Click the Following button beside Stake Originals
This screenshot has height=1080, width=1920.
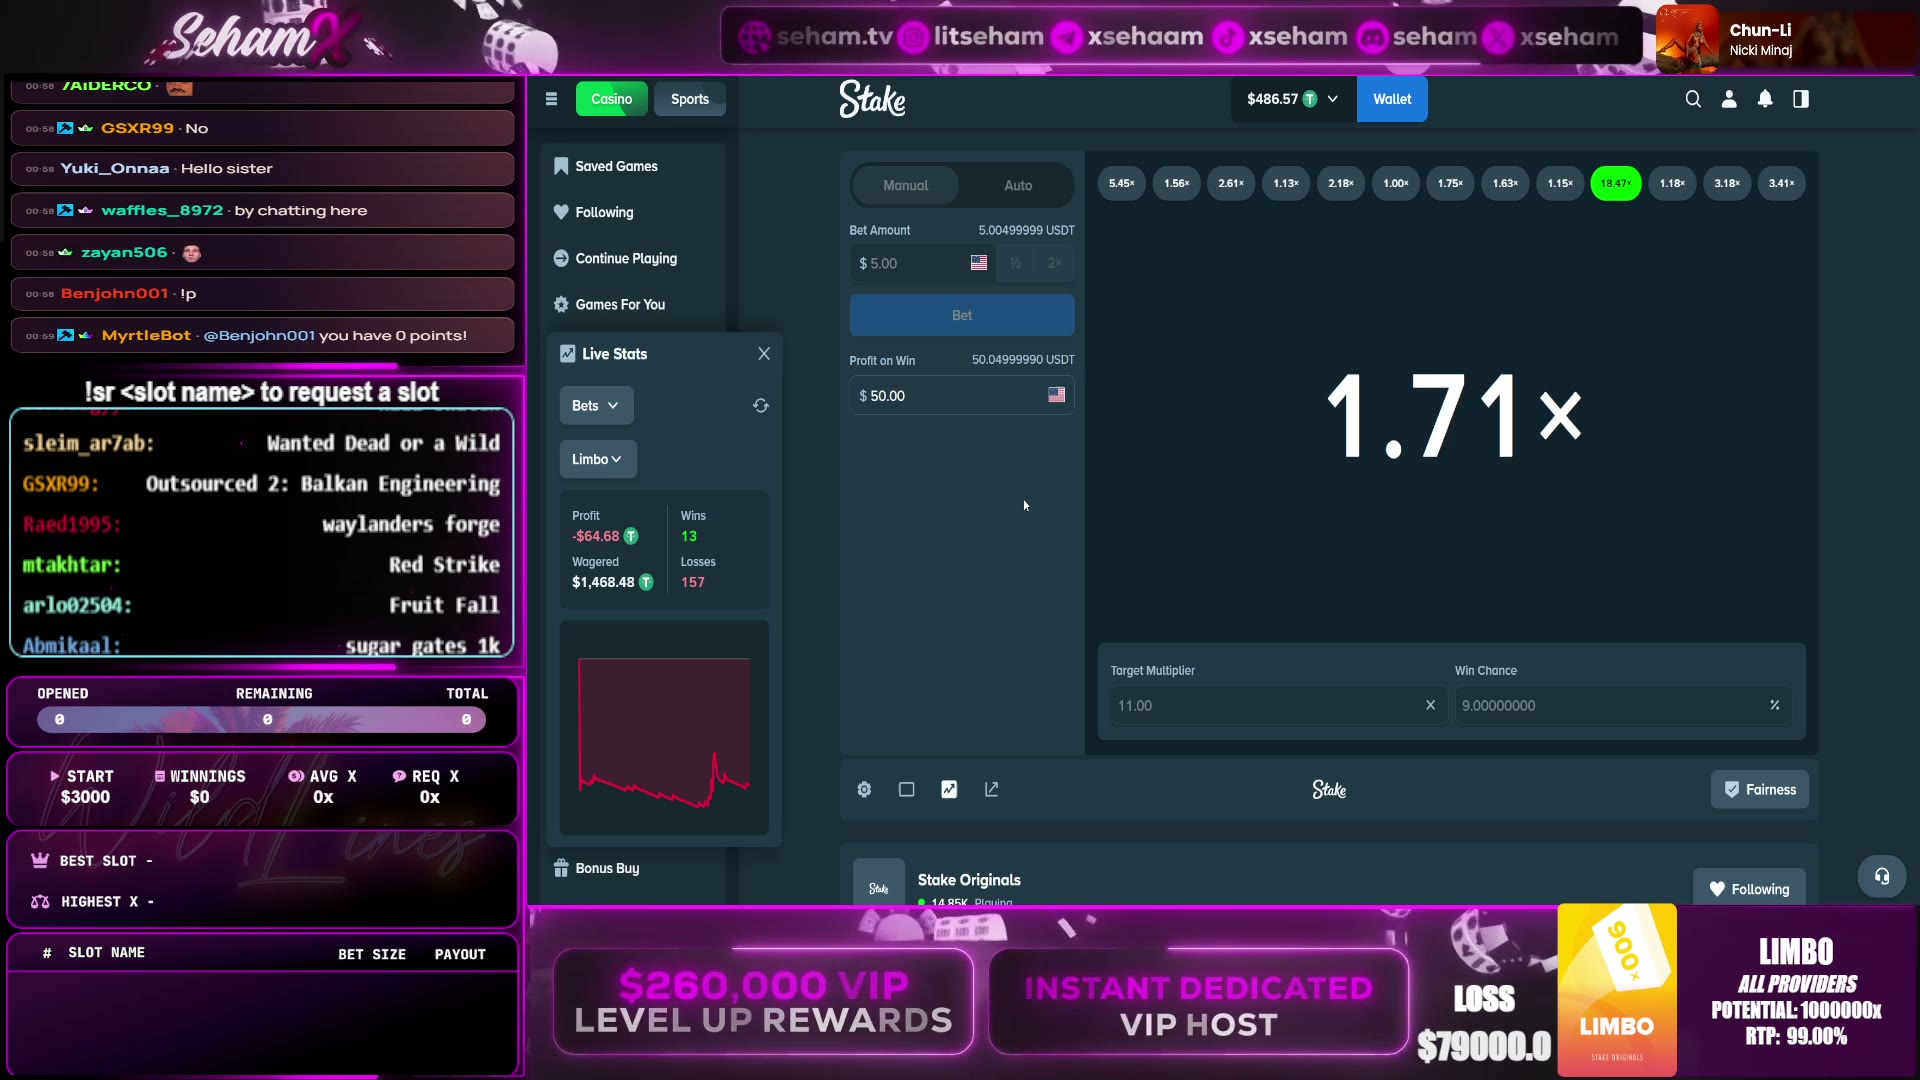[1749, 888]
